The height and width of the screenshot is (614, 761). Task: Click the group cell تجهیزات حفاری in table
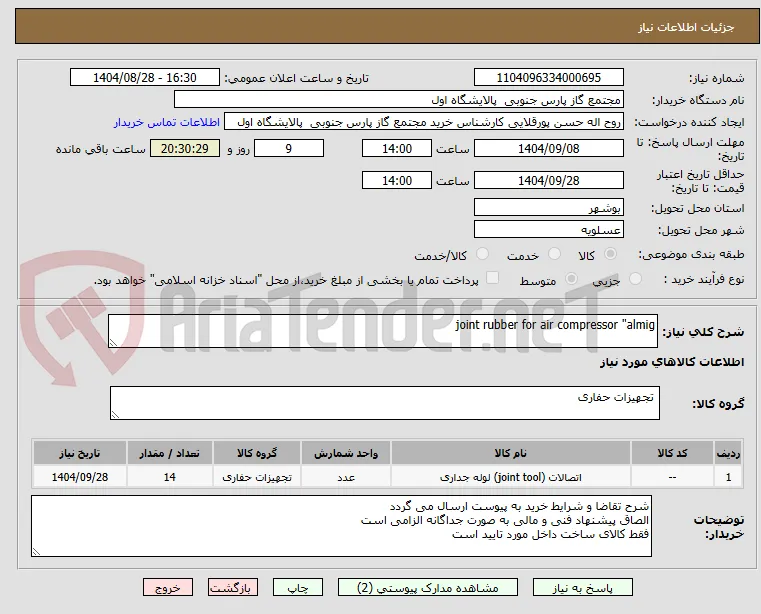tap(257, 477)
